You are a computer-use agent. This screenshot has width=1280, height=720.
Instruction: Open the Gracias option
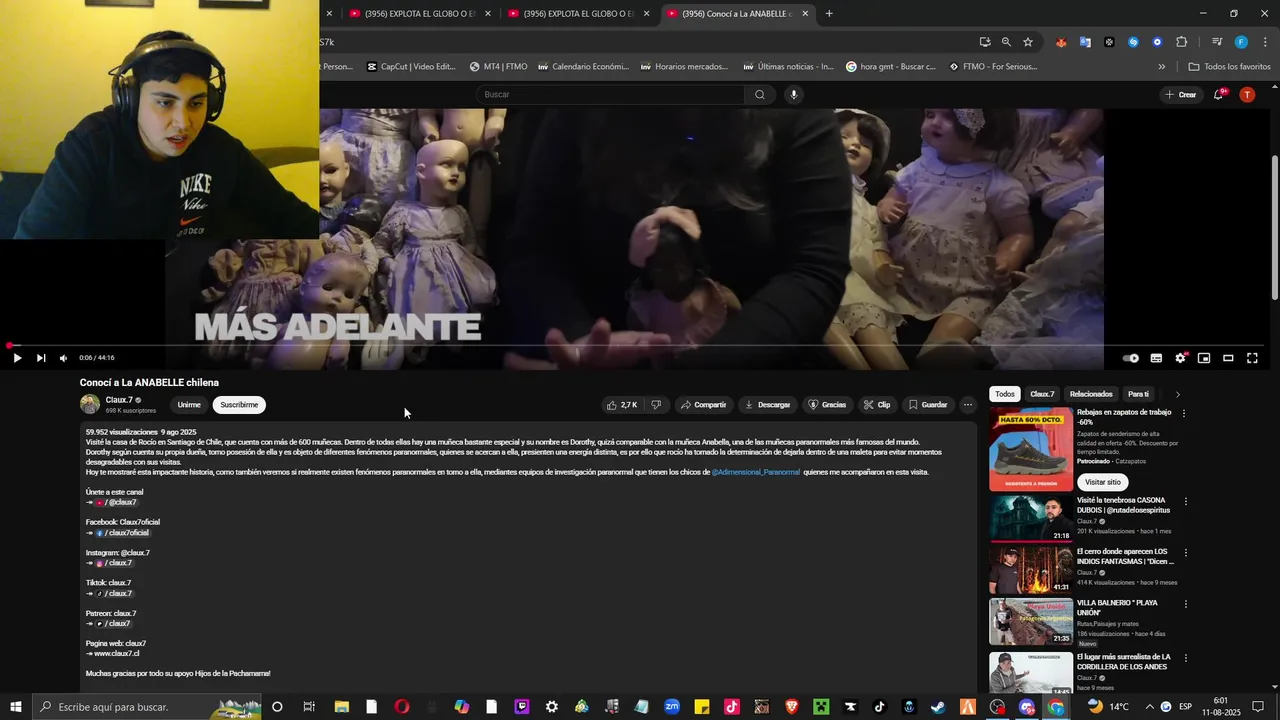pos(827,405)
